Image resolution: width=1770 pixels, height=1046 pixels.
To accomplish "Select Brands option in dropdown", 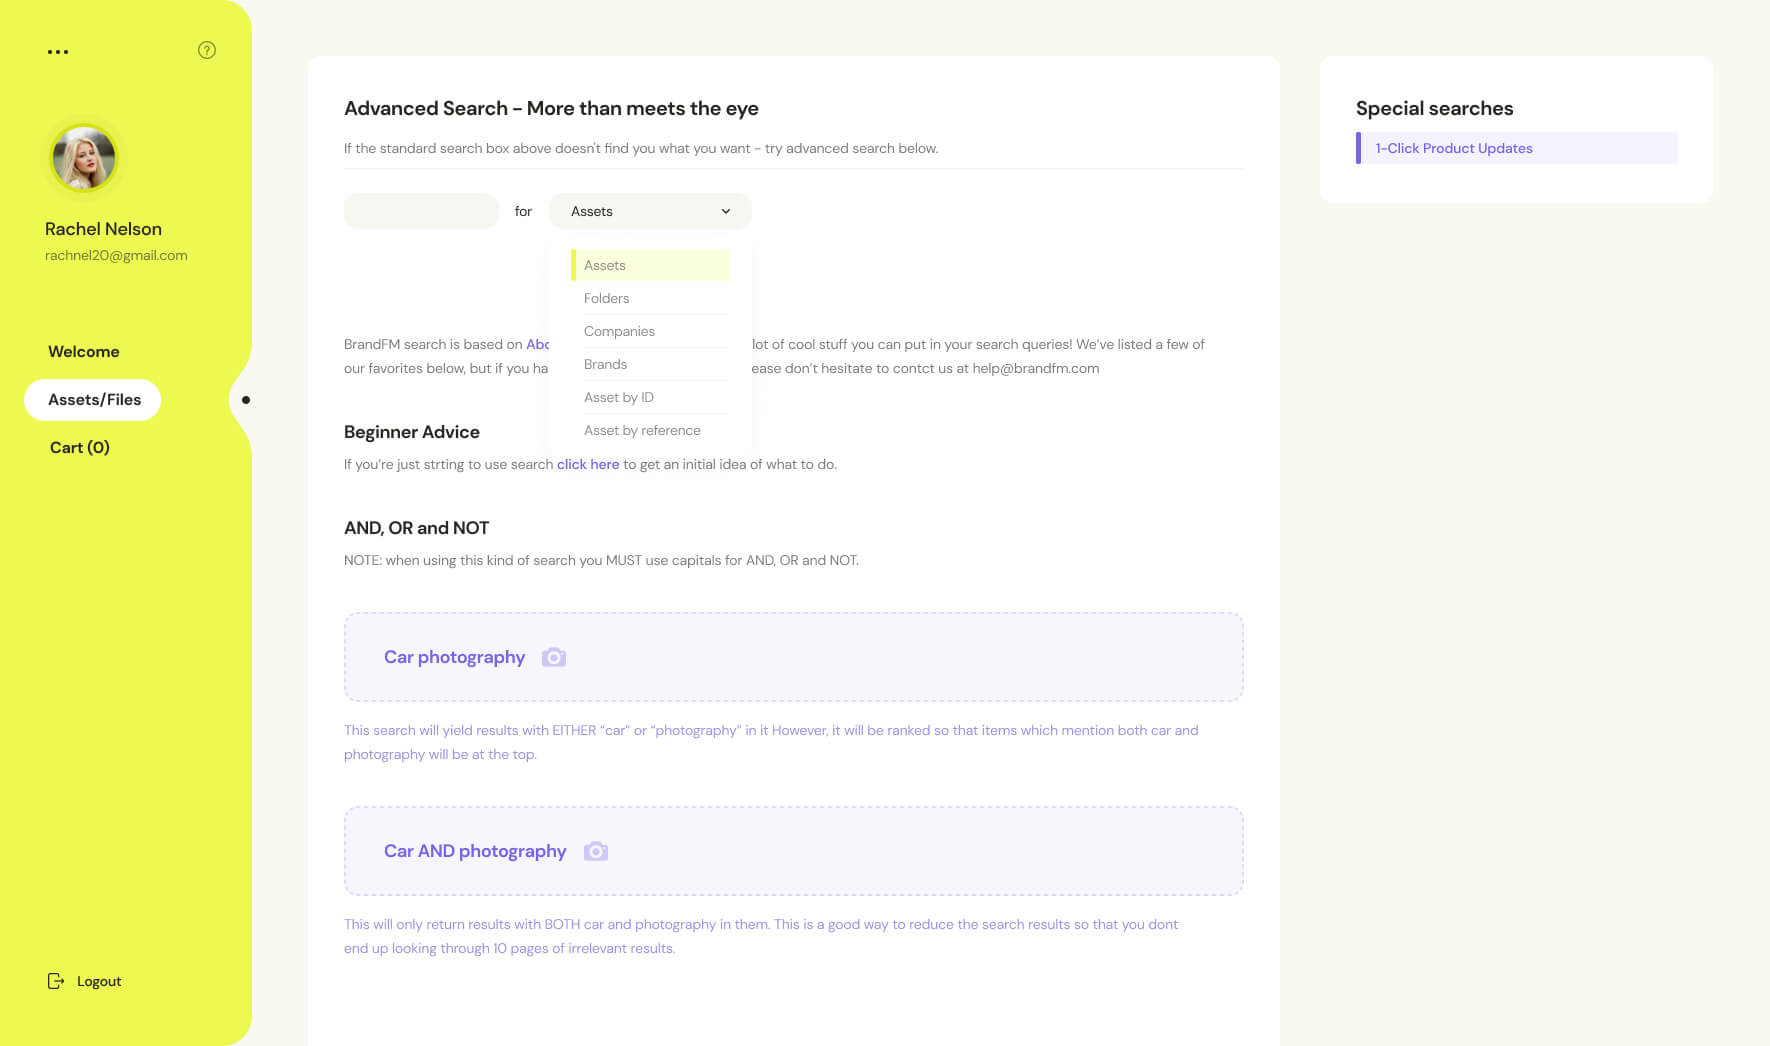I will (x=605, y=364).
